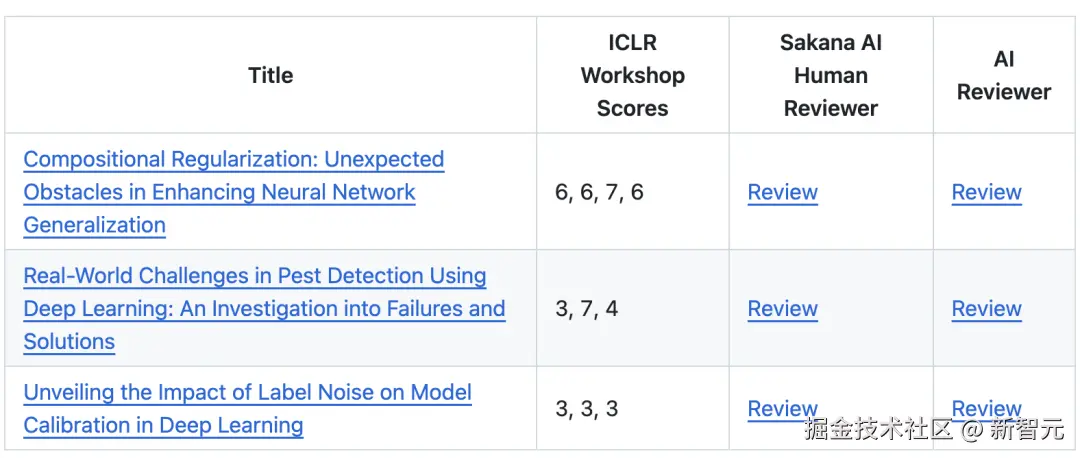Click the ICLR Workshop Scores column header
The image size is (1080, 458).
click(x=632, y=76)
